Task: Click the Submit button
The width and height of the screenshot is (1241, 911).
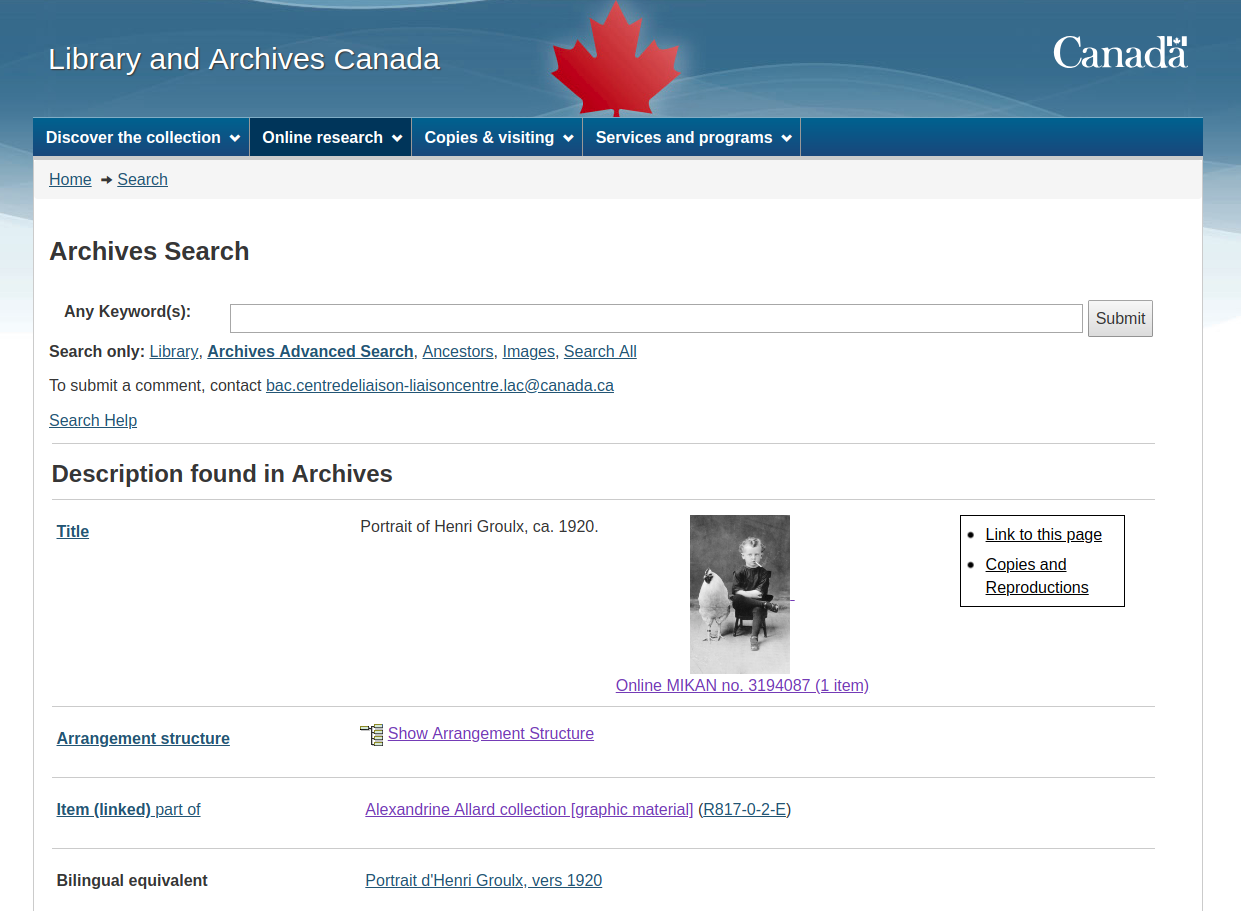Action: point(1120,318)
